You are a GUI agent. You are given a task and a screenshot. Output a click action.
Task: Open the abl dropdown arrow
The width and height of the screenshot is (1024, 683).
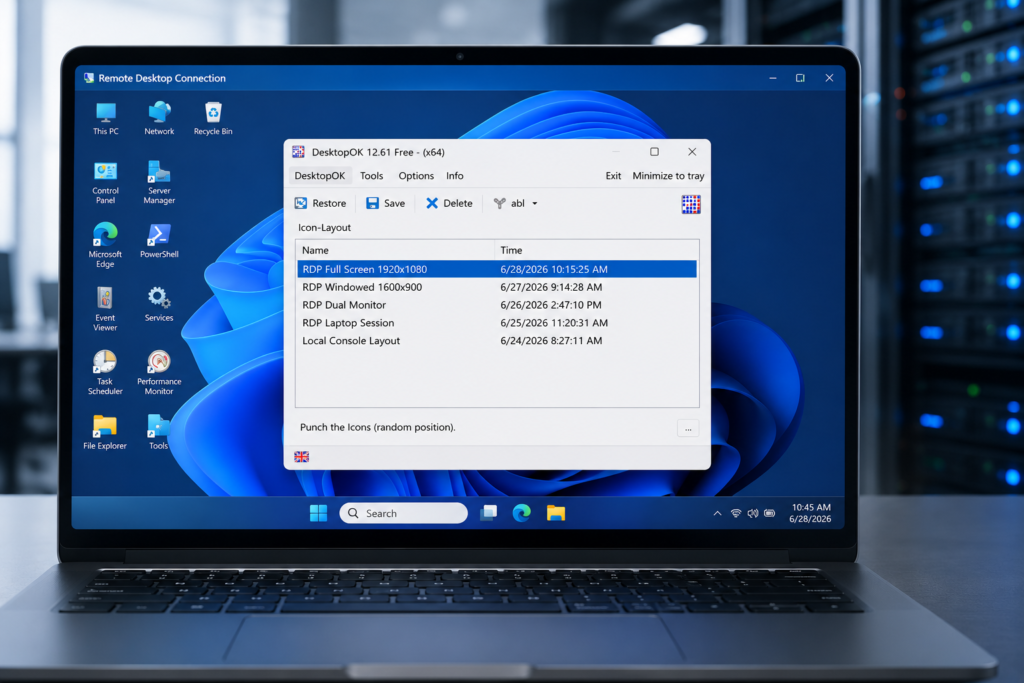click(x=535, y=204)
